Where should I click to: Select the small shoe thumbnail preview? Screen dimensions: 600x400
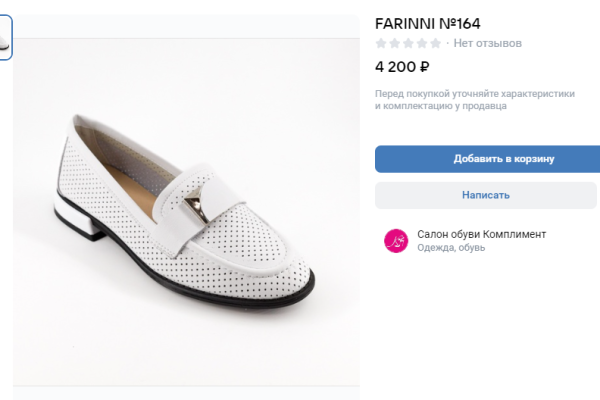(x=4, y=40)
